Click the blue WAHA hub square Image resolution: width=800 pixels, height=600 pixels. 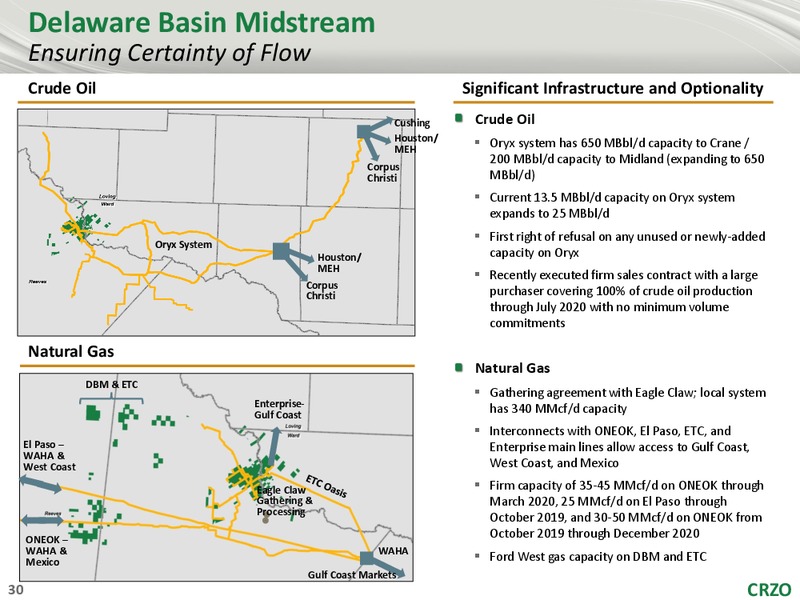(x=367, y=558)
